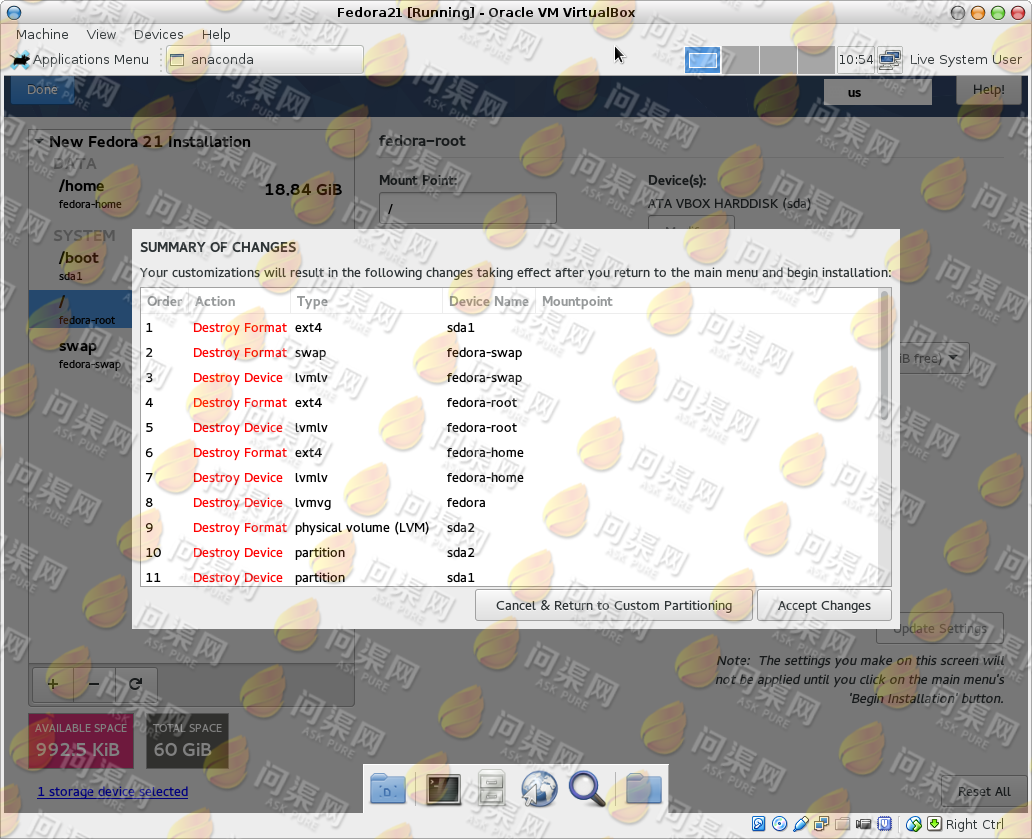
Task: Click the optical disc status icon
Action: click(x=779, y=824)
